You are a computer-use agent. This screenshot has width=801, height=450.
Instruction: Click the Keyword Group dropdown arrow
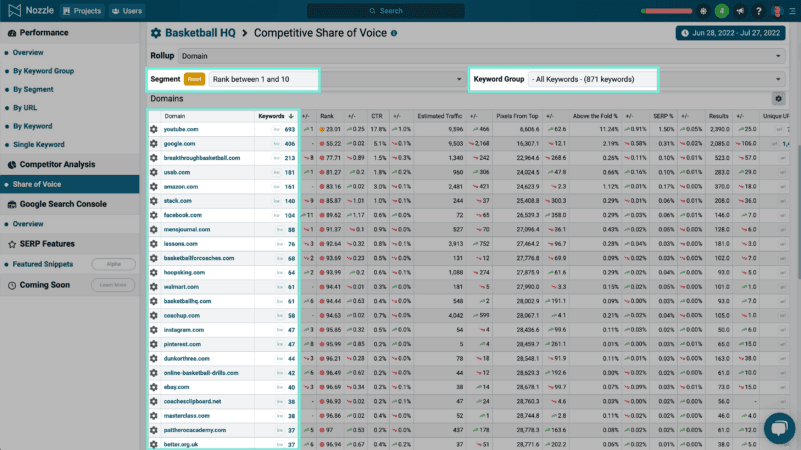coord(778,79)
